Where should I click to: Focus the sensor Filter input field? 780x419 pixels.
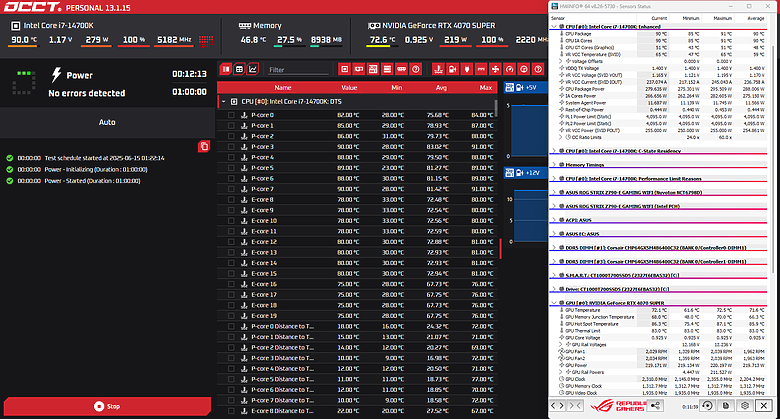(297, 70)
